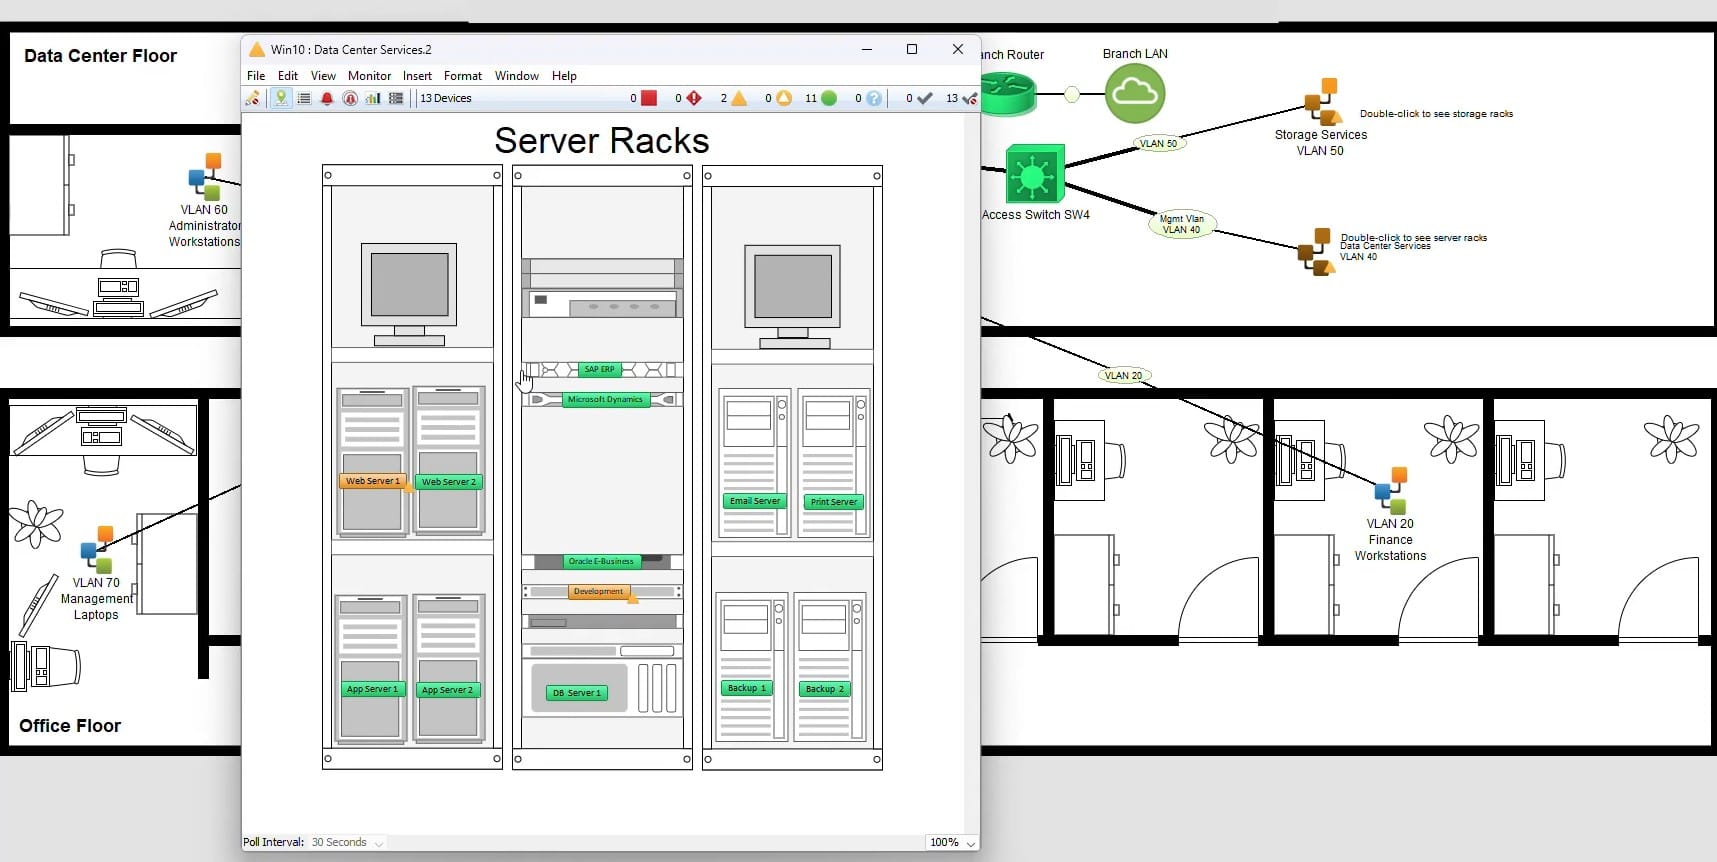Viewport: 1717px width, 862px height.
Task: Select the Storage Services VLAN 50 submap icon
Action: (1323, 101)
